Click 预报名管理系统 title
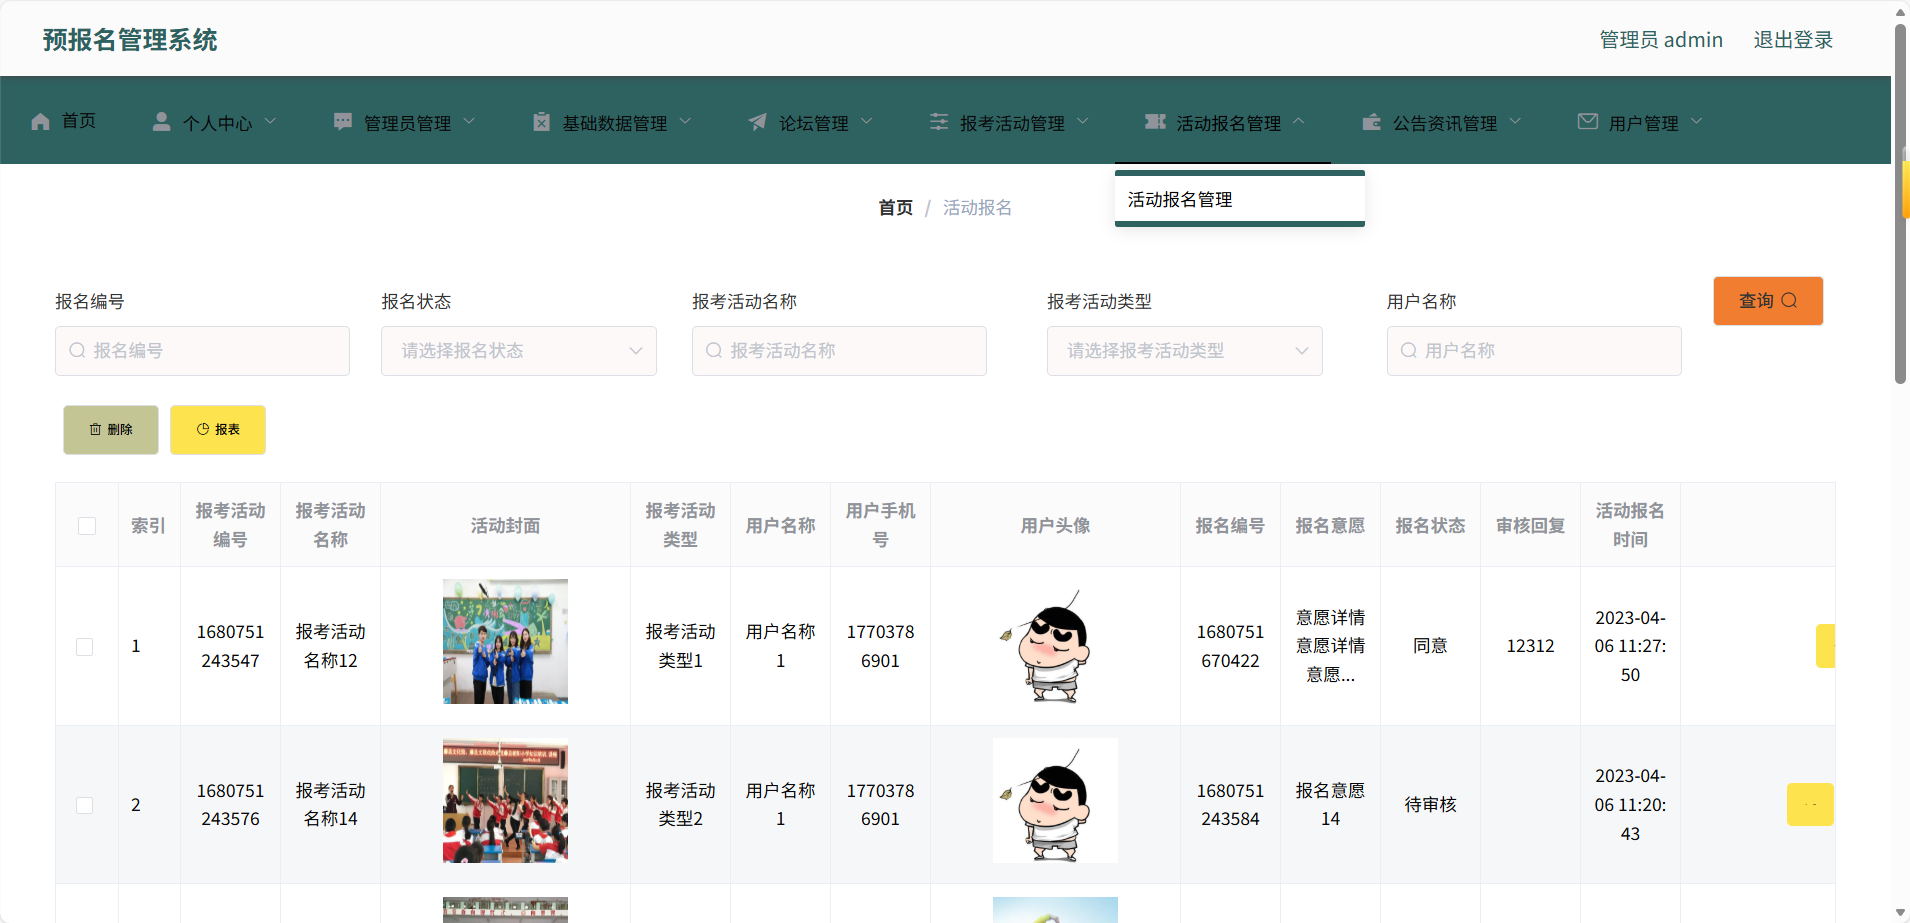Viewport: 1910px width, 923px height. click(130, 40)
